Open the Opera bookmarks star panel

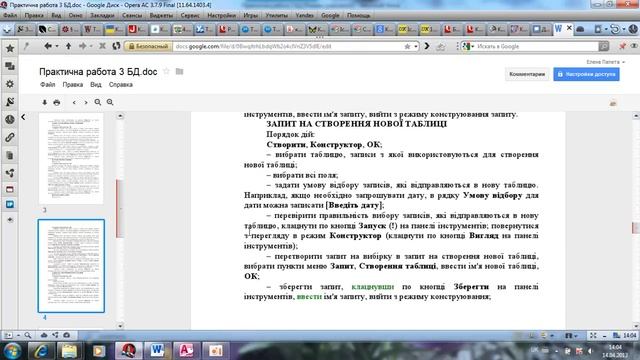(10, 49)
